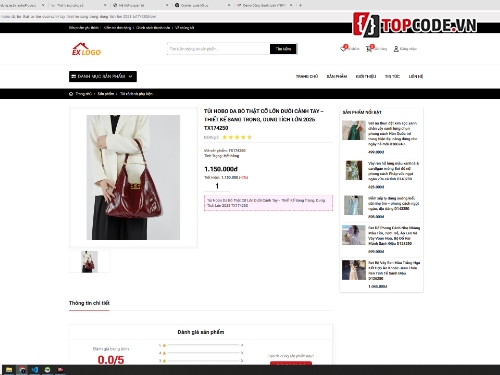Viewport: 500px width, 375px height.
Task: Click the product quantity field showing 1
Action: [217, 186]
